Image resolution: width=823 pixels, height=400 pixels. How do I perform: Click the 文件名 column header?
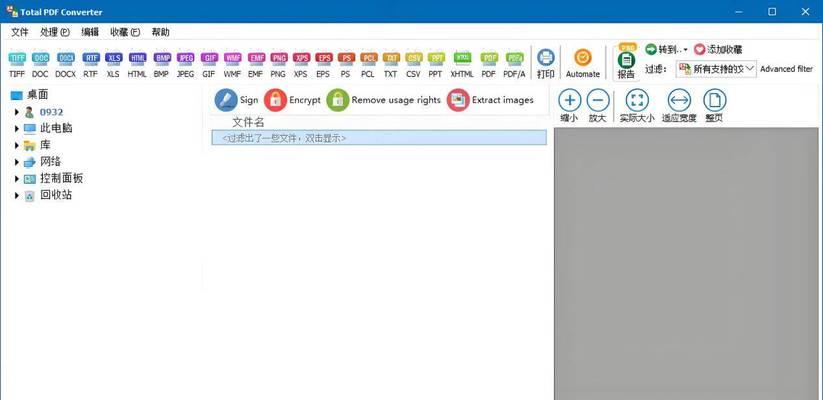click(248, 123)
